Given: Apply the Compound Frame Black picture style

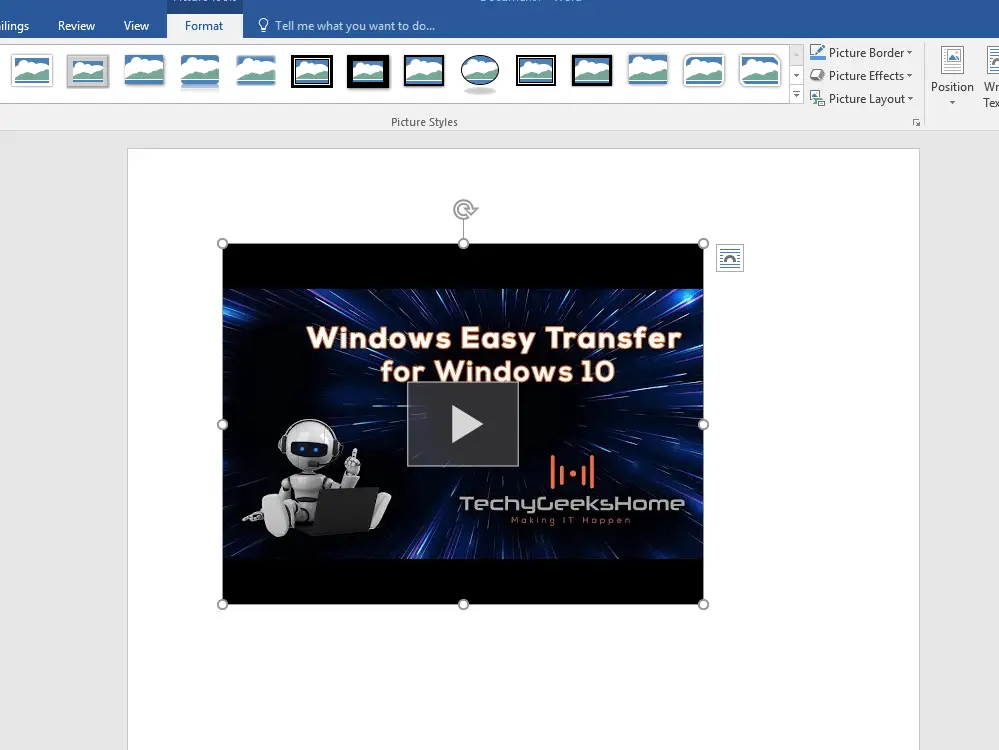Looking at the screenshot, I should pyautogui.click(x=536, y=71).
